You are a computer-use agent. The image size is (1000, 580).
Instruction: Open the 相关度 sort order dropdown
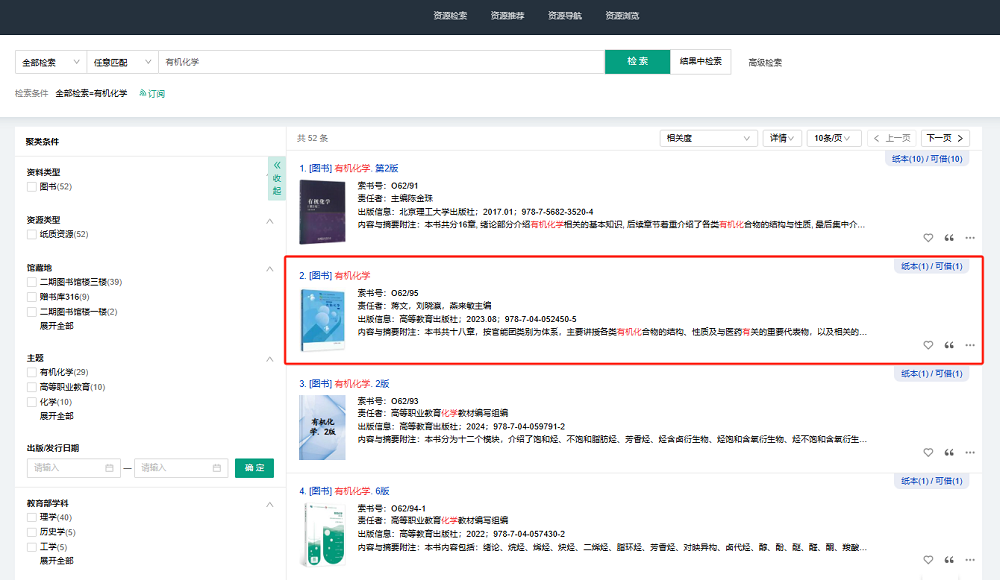pyautogui.click(x=708, y=138)
